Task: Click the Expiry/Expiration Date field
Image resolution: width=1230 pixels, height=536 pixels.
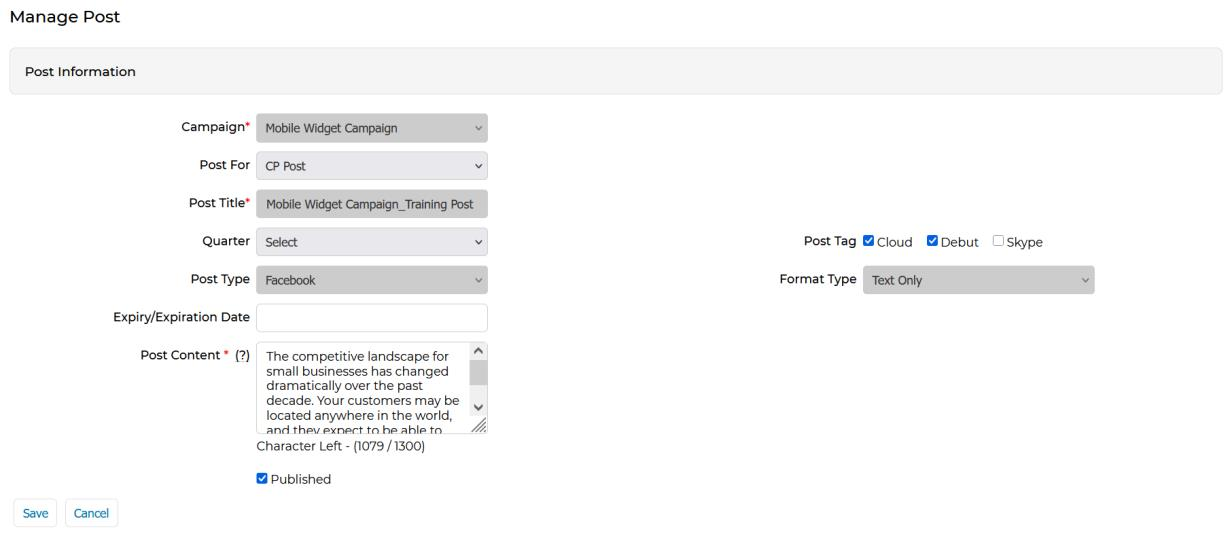Action: [x=372, y=318]
